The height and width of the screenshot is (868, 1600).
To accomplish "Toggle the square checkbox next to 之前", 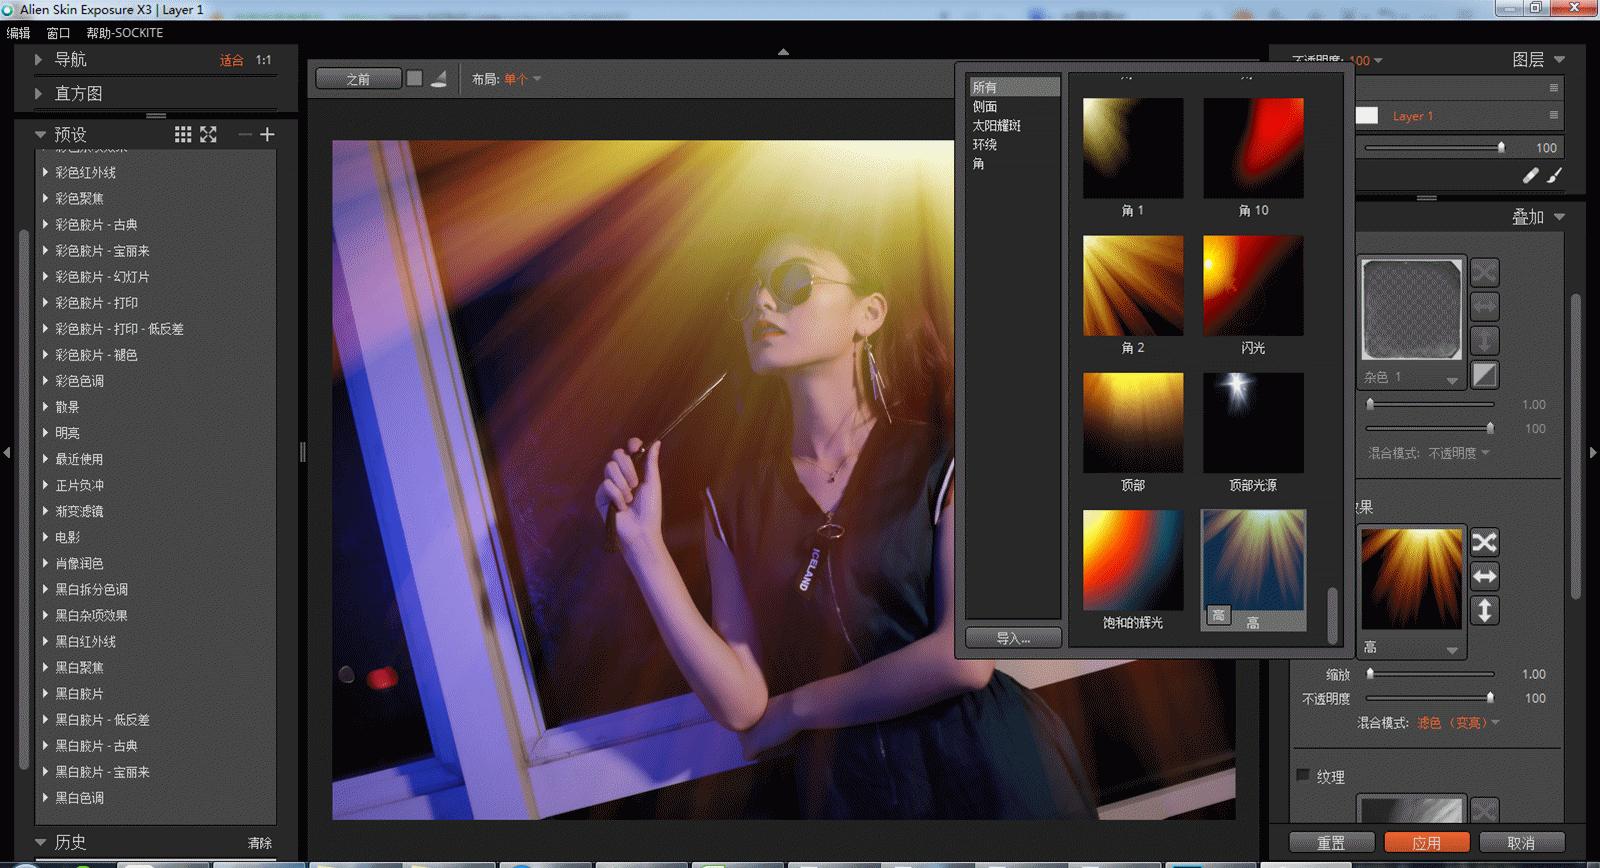I will click(414, 79).
